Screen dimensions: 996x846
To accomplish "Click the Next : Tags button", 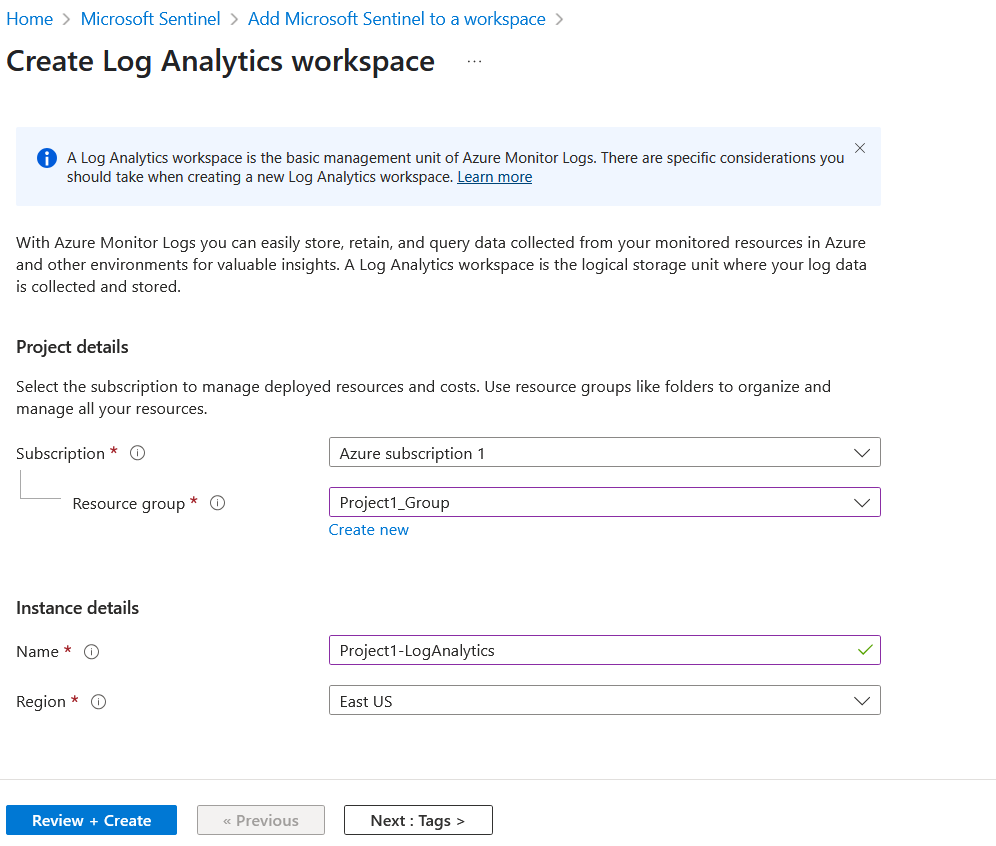I will (x=418, y=820).
